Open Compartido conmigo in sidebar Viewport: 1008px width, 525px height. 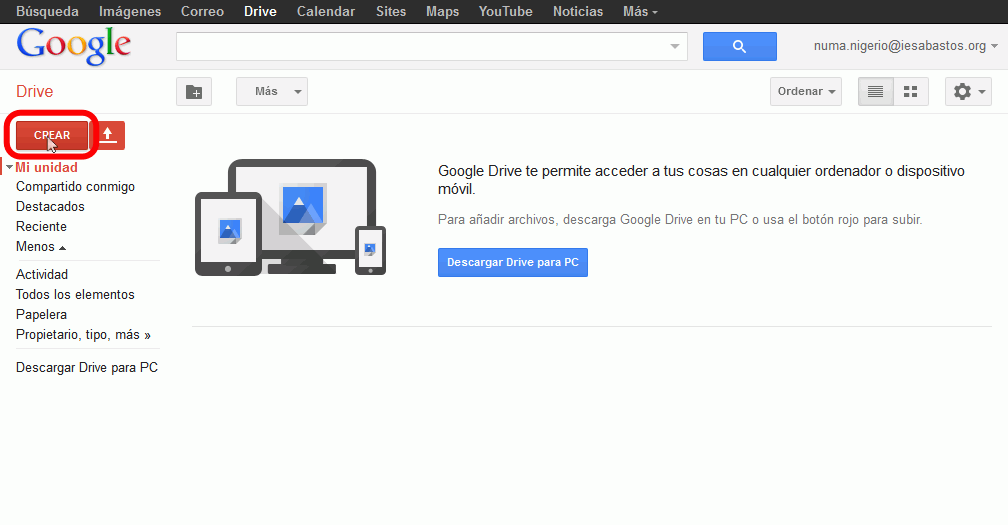(75, 187)
